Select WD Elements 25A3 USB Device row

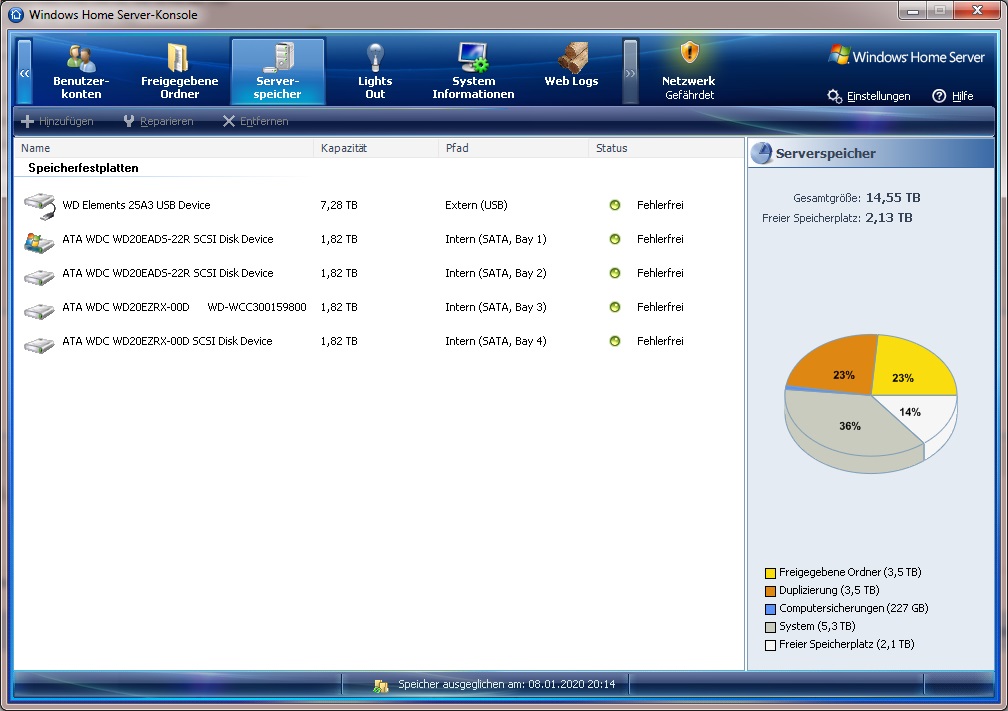[379, 205]
